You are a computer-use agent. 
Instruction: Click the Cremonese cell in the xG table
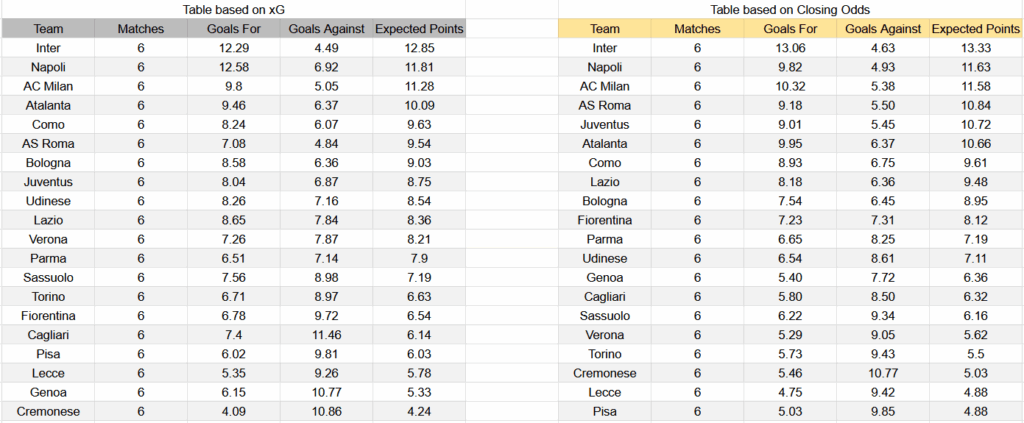(47, 411)
